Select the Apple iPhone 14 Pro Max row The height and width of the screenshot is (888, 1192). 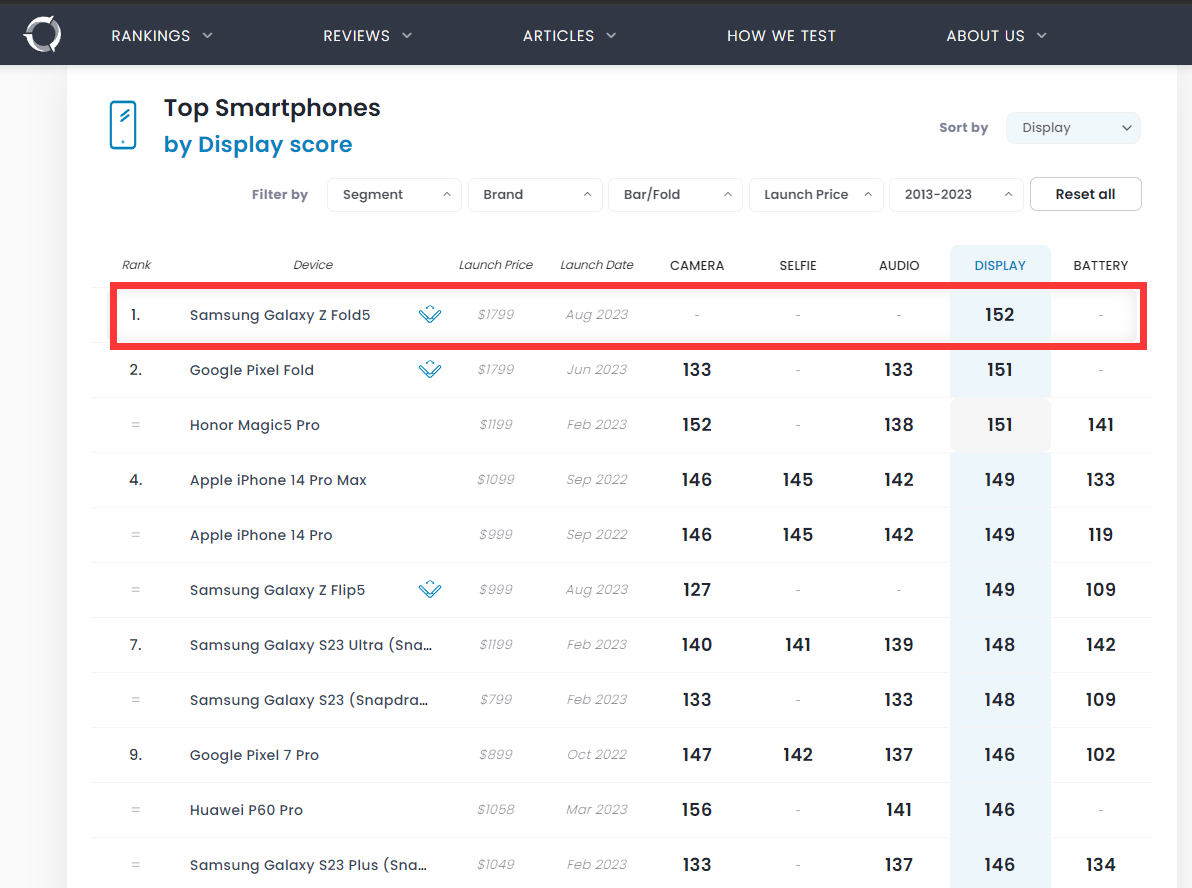(x=278, y=480)
